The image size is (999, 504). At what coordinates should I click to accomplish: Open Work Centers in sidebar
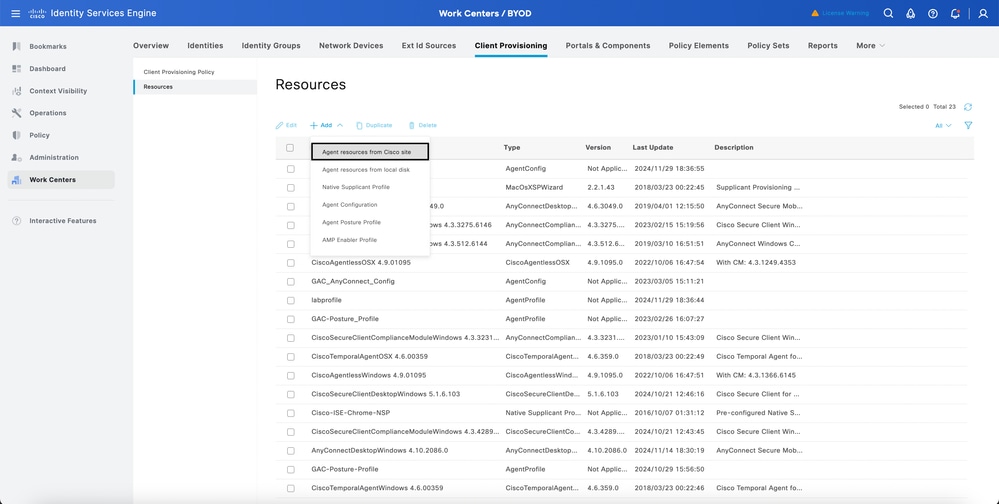(61, 180)
